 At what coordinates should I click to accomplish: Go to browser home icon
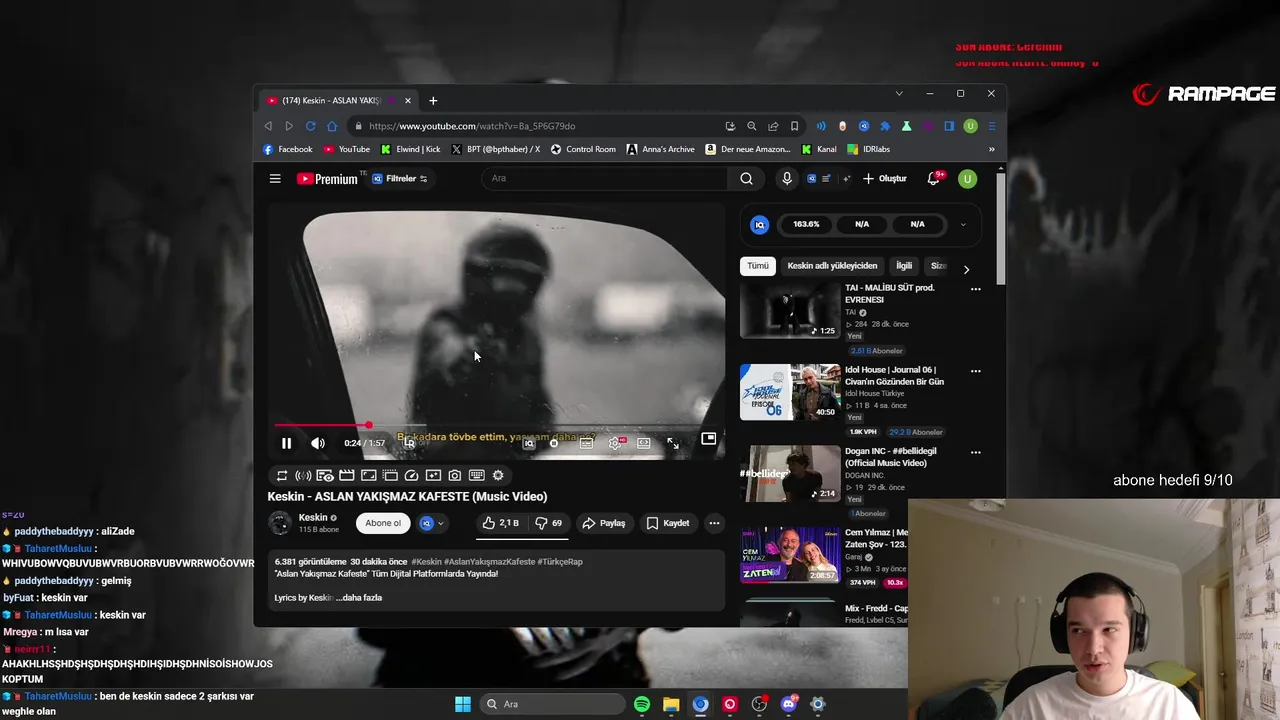[x=332, y=126]
